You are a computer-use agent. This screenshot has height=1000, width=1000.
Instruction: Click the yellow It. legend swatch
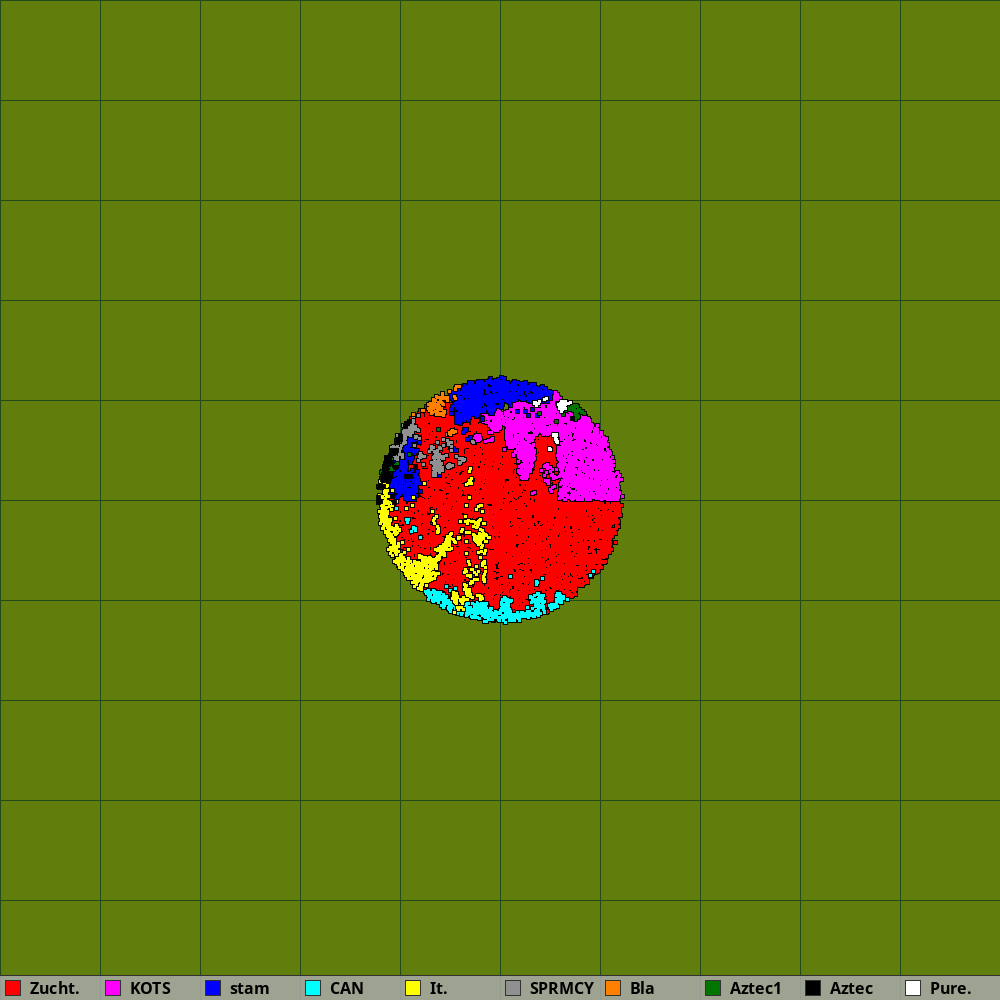(413, 988)
